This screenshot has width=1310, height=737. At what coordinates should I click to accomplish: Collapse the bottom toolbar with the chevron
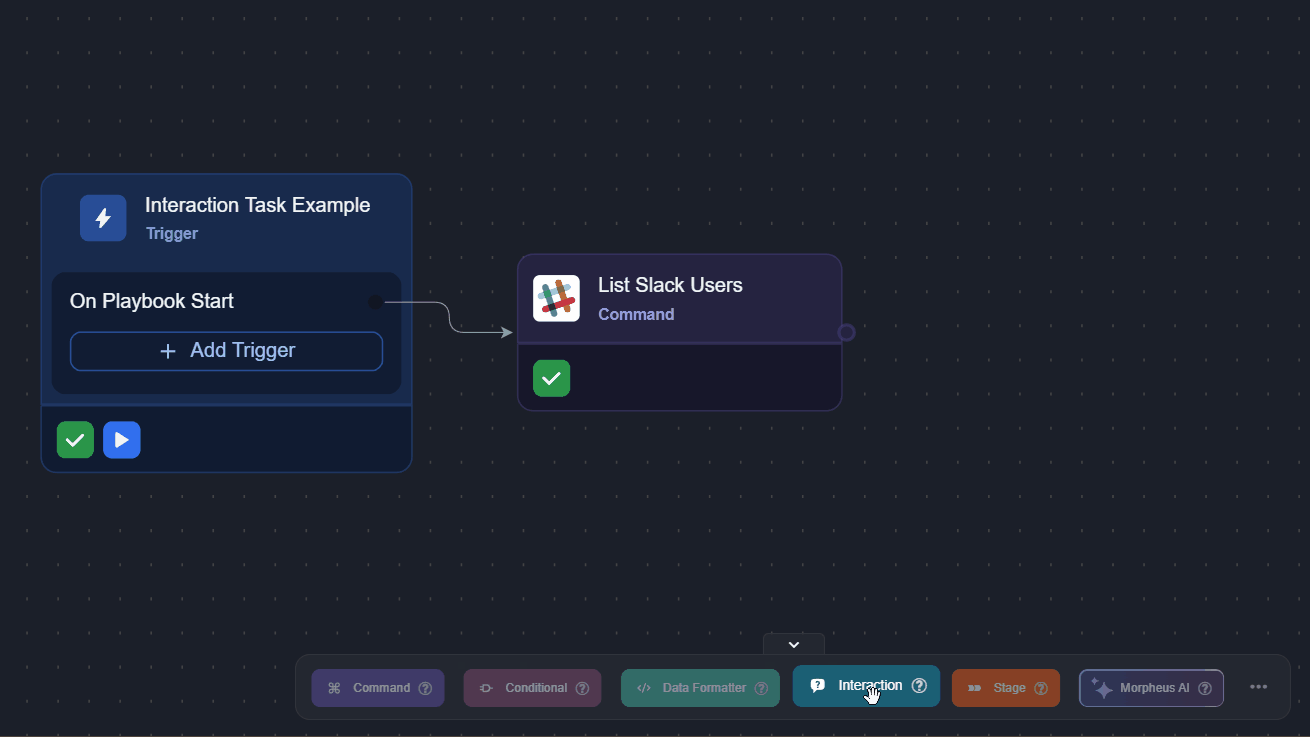coord(794,644)
